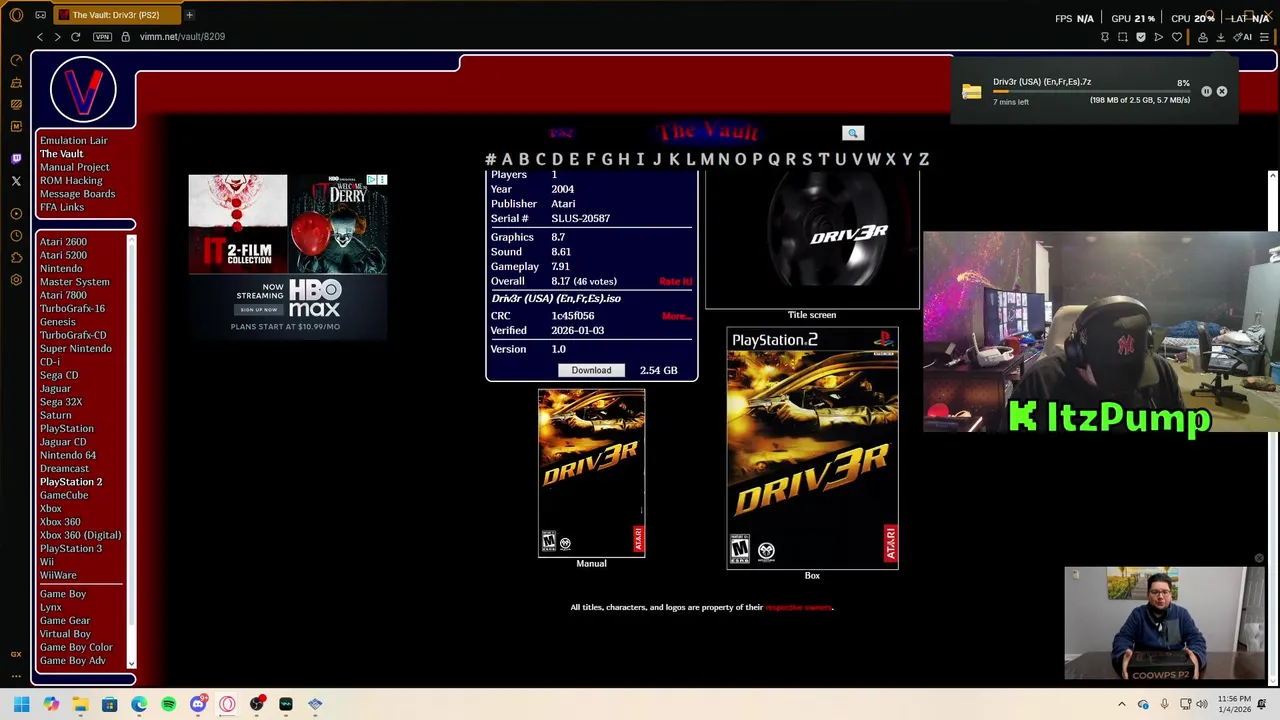This screenshot has height=720, width=1280.
Task: Click the Download button
Action: [x=591, y=370]
